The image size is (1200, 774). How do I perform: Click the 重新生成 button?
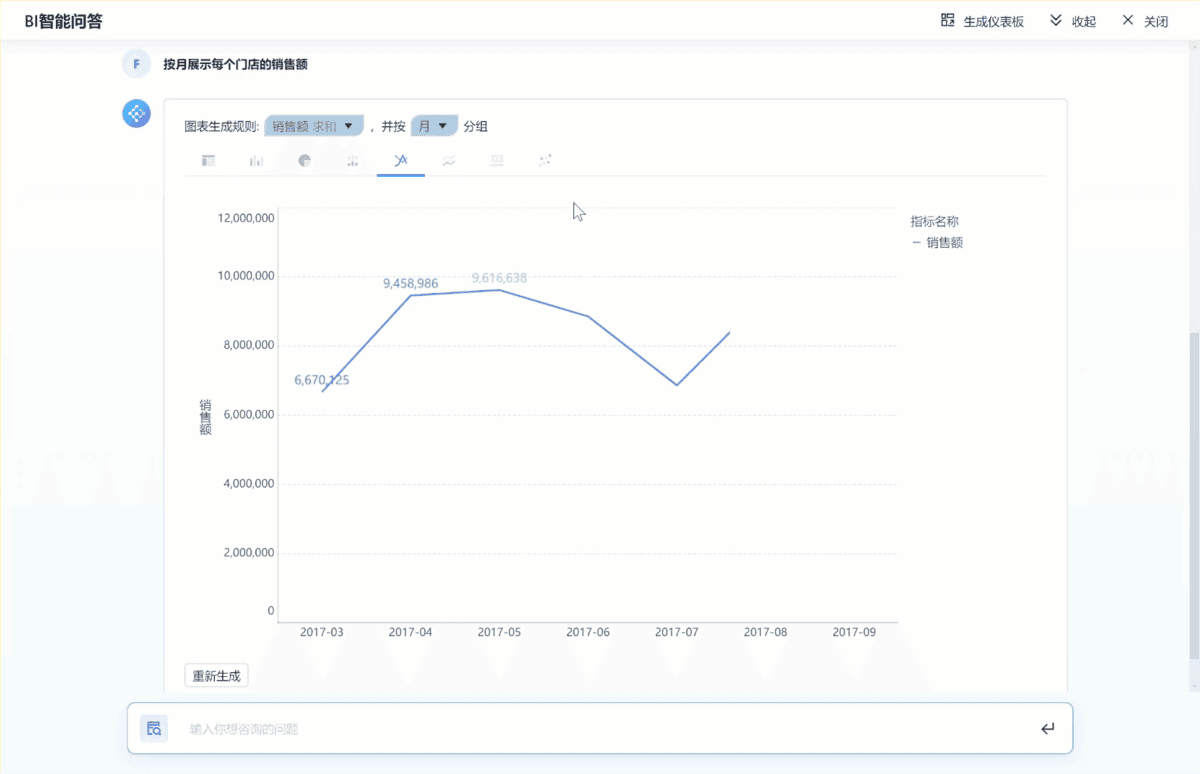tap(216, 676)
